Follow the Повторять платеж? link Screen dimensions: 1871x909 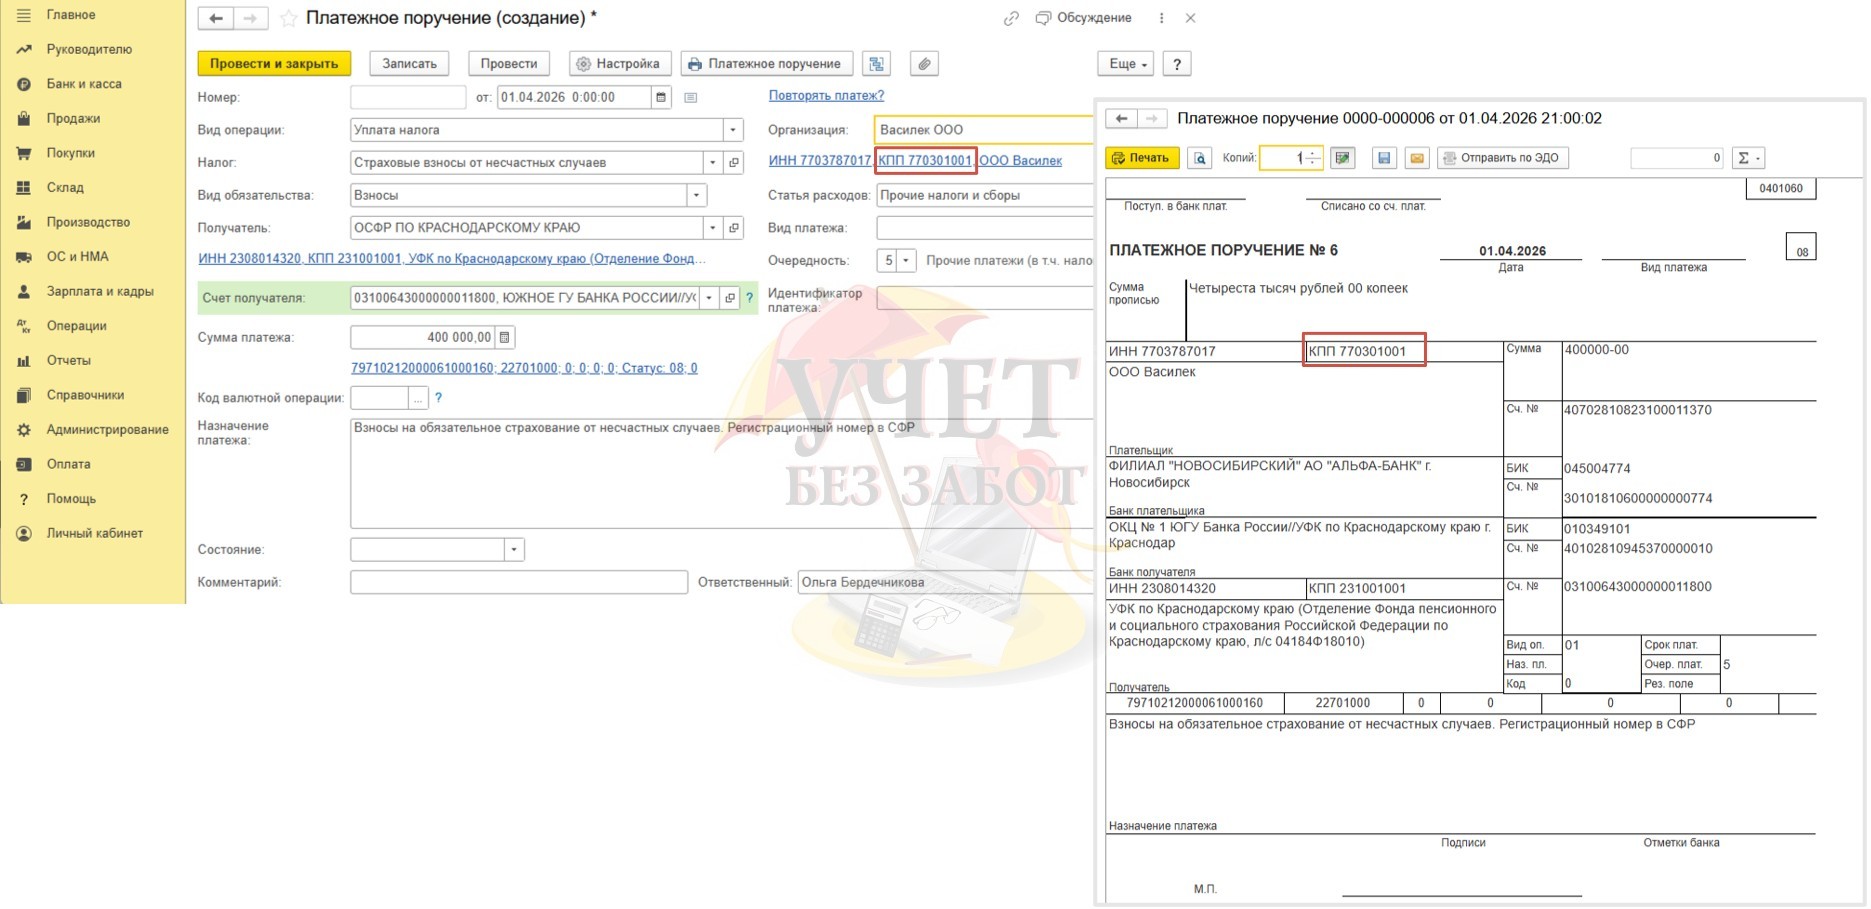[826, 96]
